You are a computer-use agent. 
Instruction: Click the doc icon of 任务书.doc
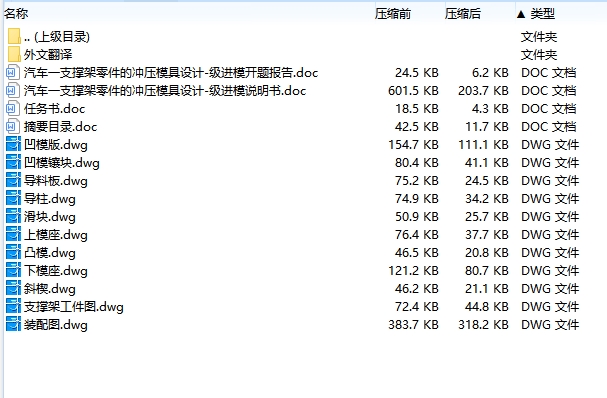pos(13,108)
